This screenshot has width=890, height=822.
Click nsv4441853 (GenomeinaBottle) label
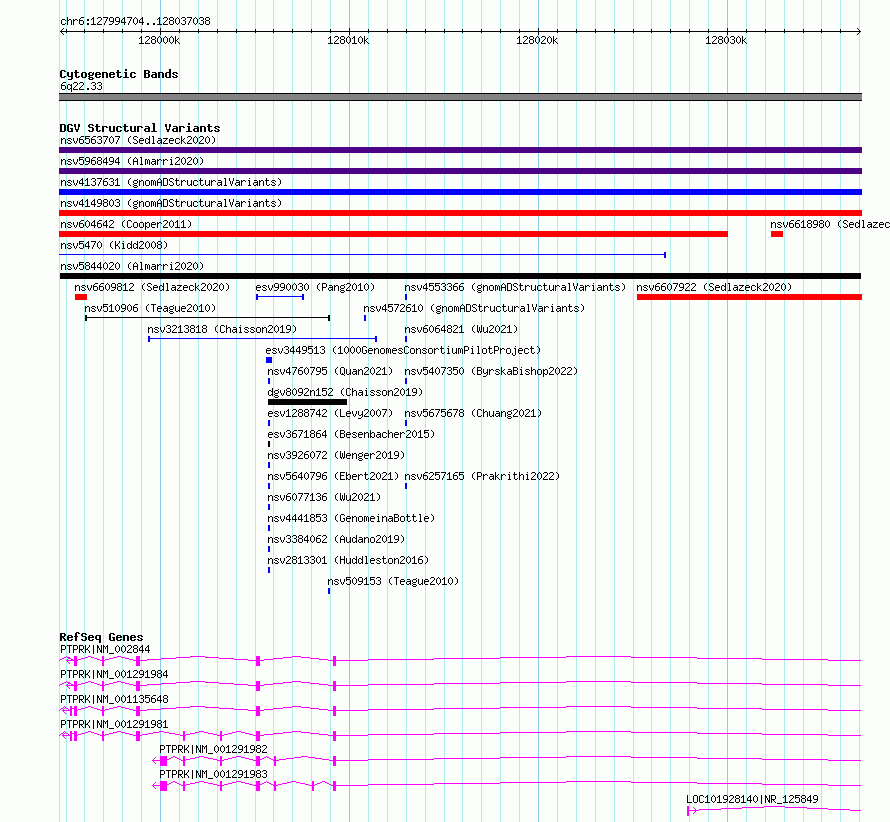[351, 518]
